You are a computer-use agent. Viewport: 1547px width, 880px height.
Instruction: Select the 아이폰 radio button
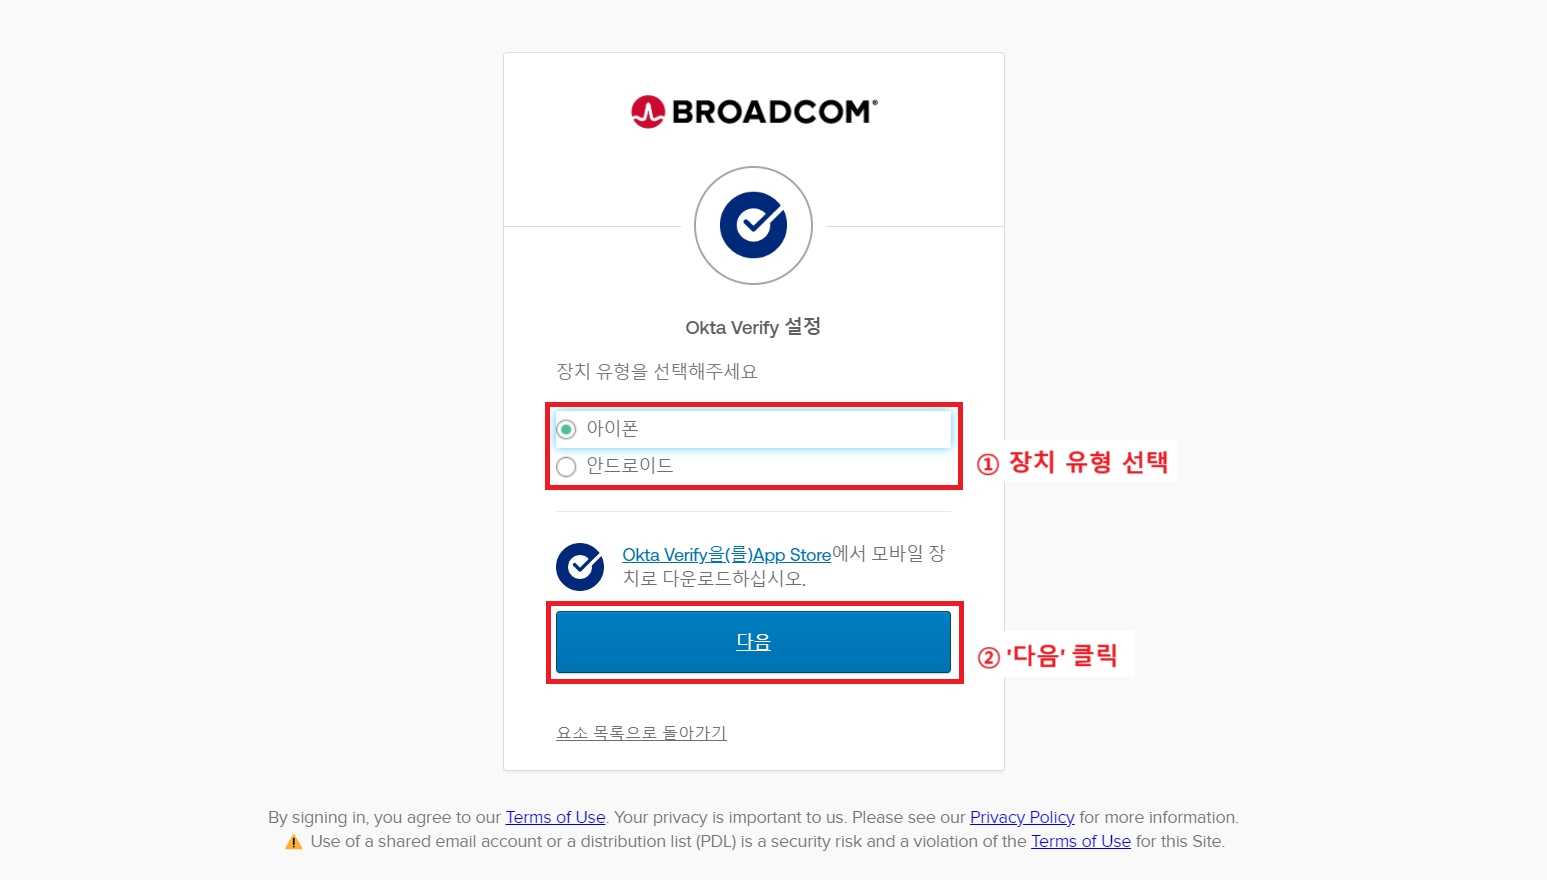tap(566, 429)
